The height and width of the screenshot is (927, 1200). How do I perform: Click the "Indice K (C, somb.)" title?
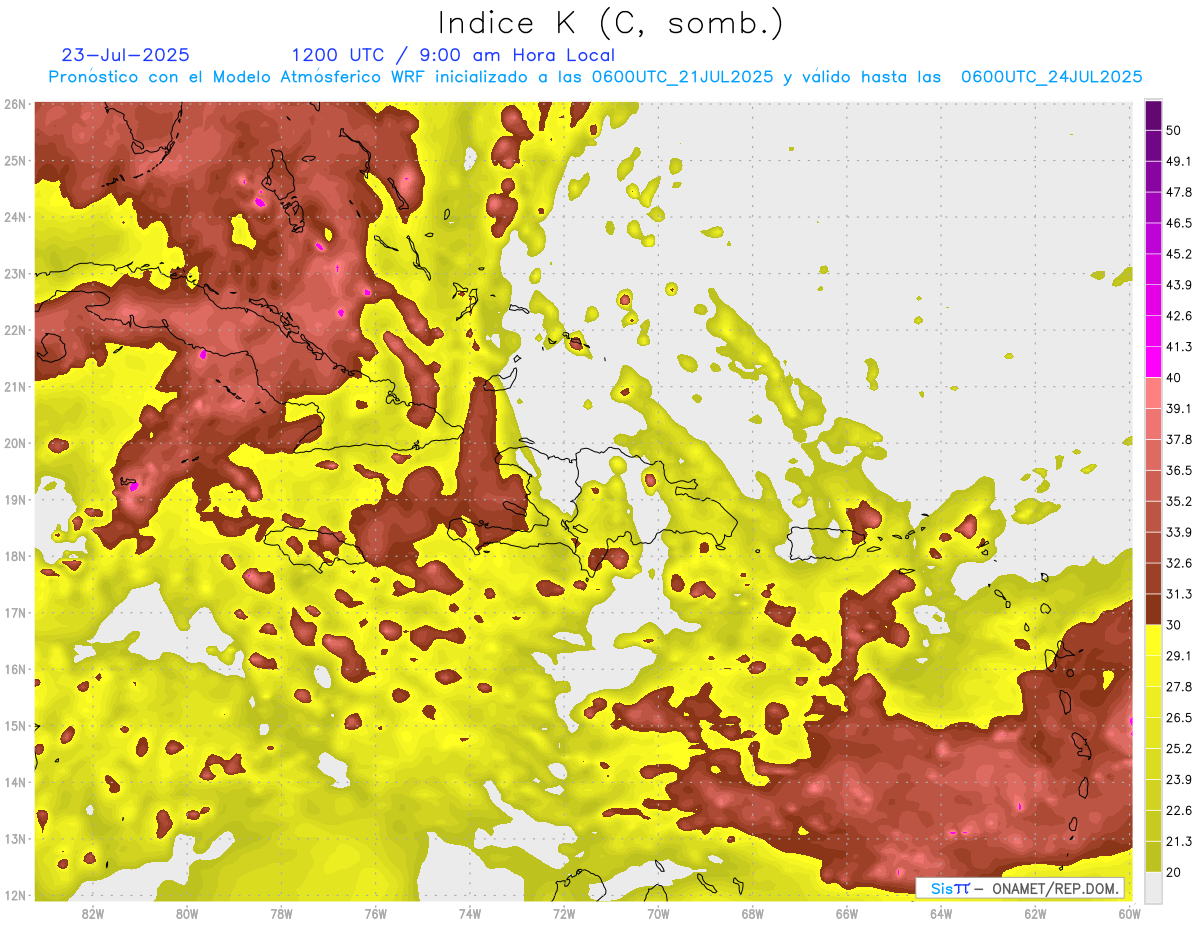pos(610,23)
